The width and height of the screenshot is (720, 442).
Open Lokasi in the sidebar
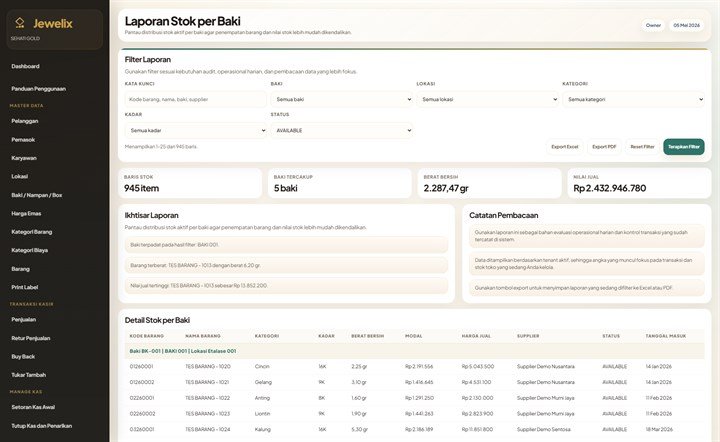20,176
